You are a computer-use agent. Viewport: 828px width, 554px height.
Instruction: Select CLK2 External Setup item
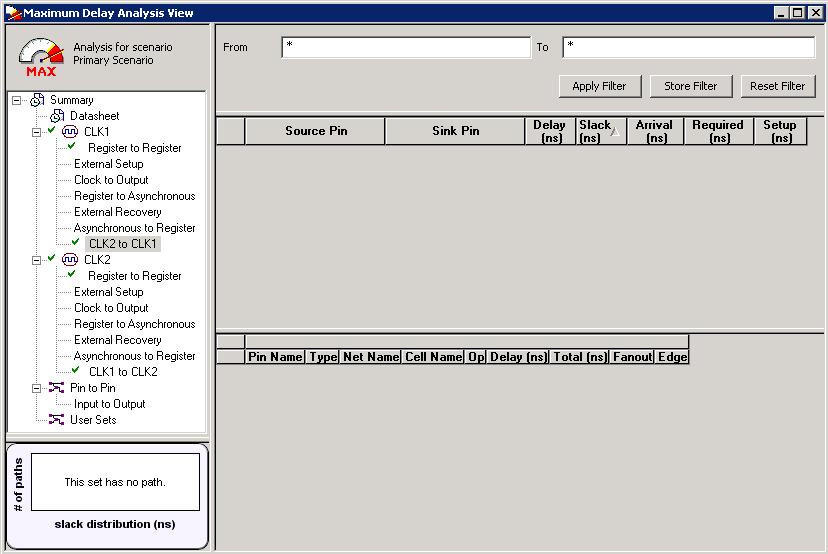click(109, 292)
